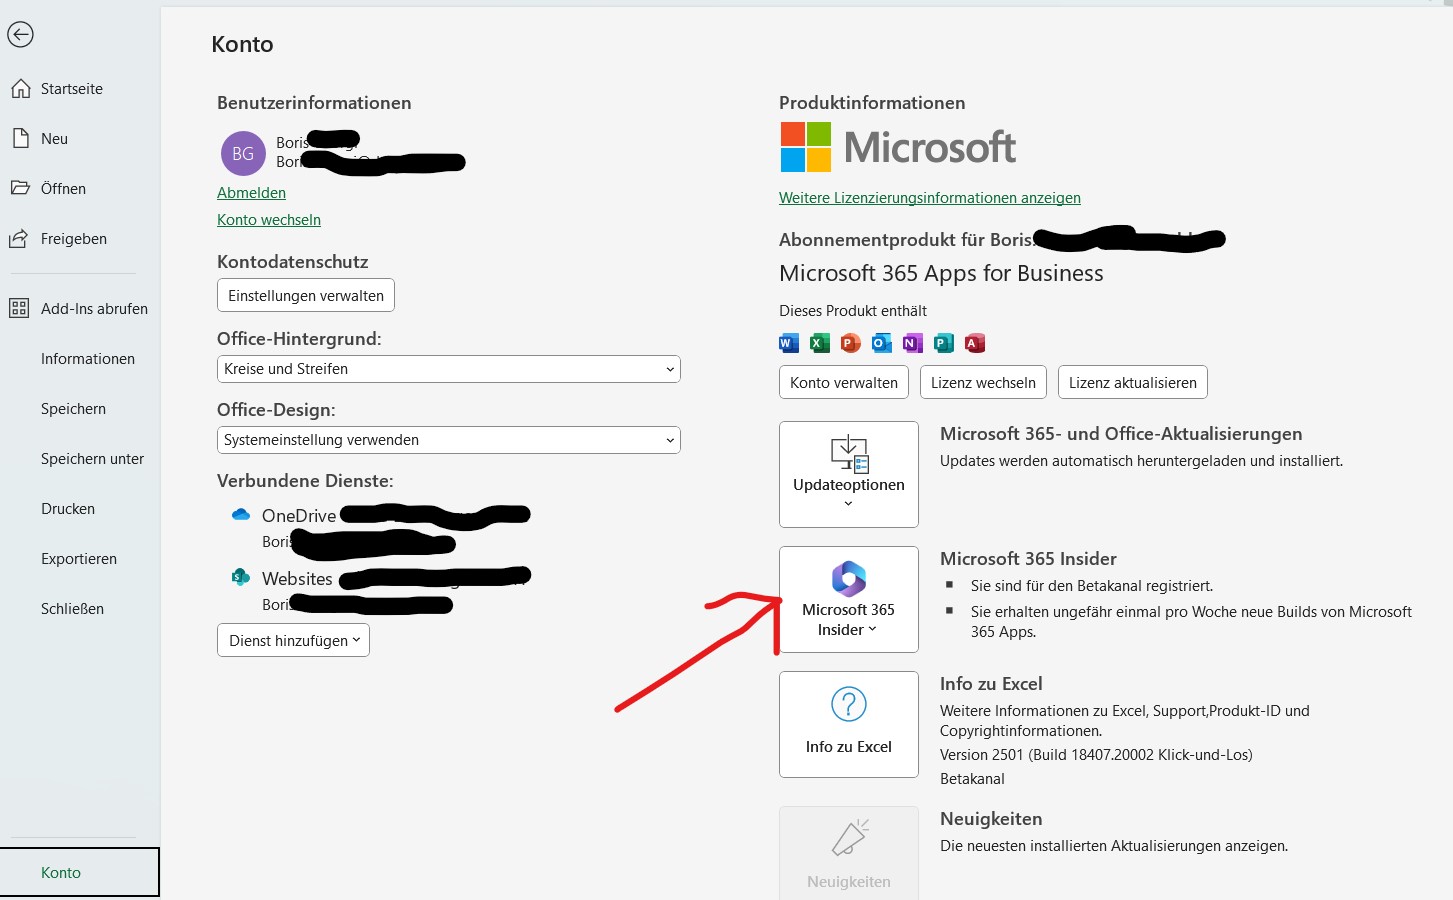Click Einstellungen verwalten button
The height and width of the screenshot is (900, 1453).
tap(306, 296)
